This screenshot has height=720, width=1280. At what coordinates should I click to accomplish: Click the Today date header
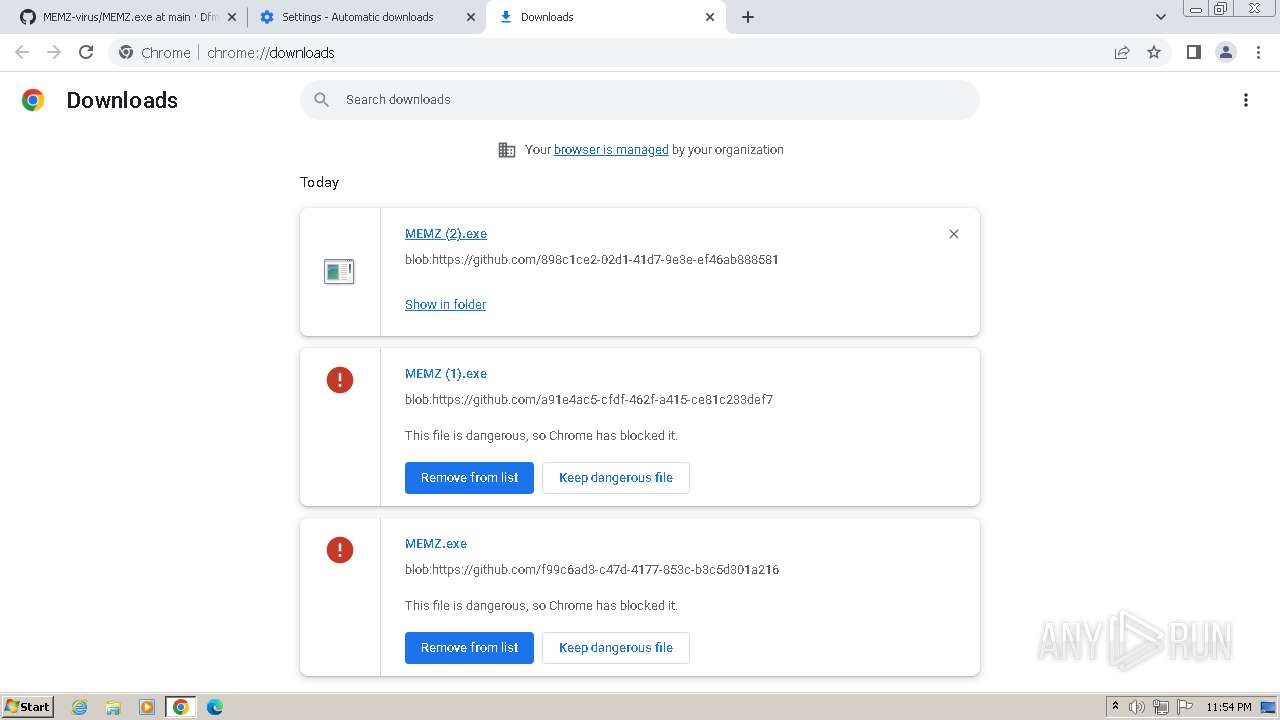[x=319, y=182]
